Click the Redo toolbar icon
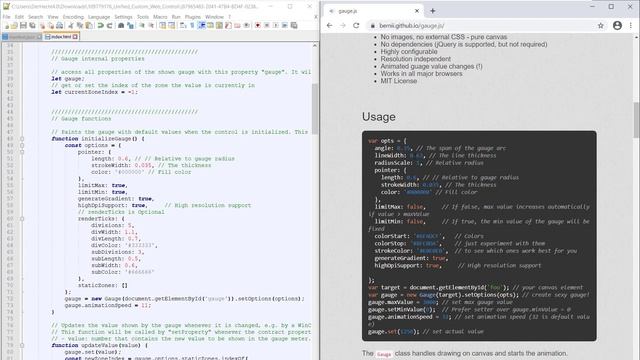 pos(109,25)
